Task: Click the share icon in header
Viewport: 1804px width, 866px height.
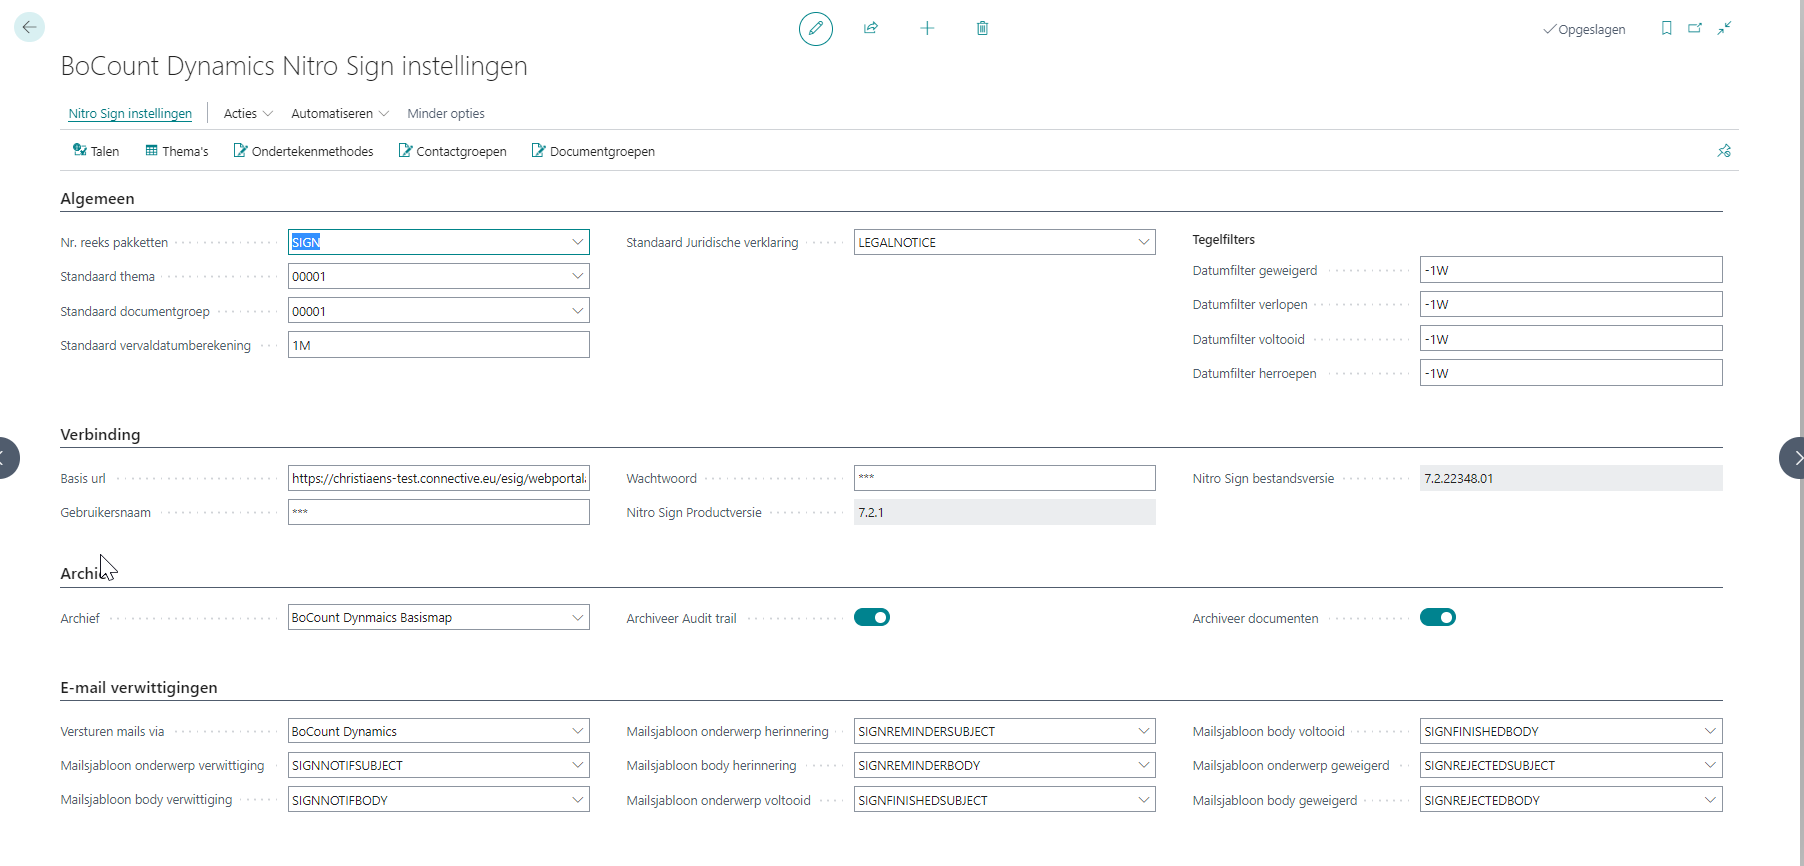Action: click(x=871, y=29)
